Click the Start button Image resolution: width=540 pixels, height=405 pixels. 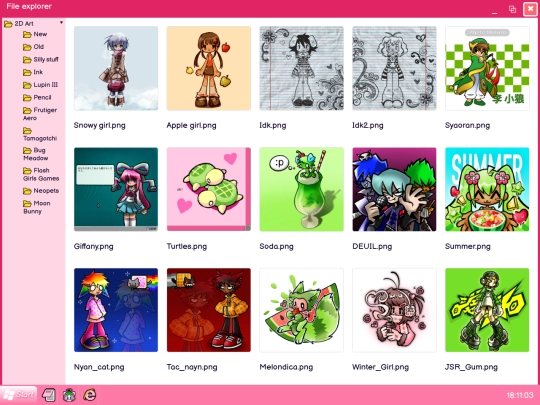(x=18, y=395)
